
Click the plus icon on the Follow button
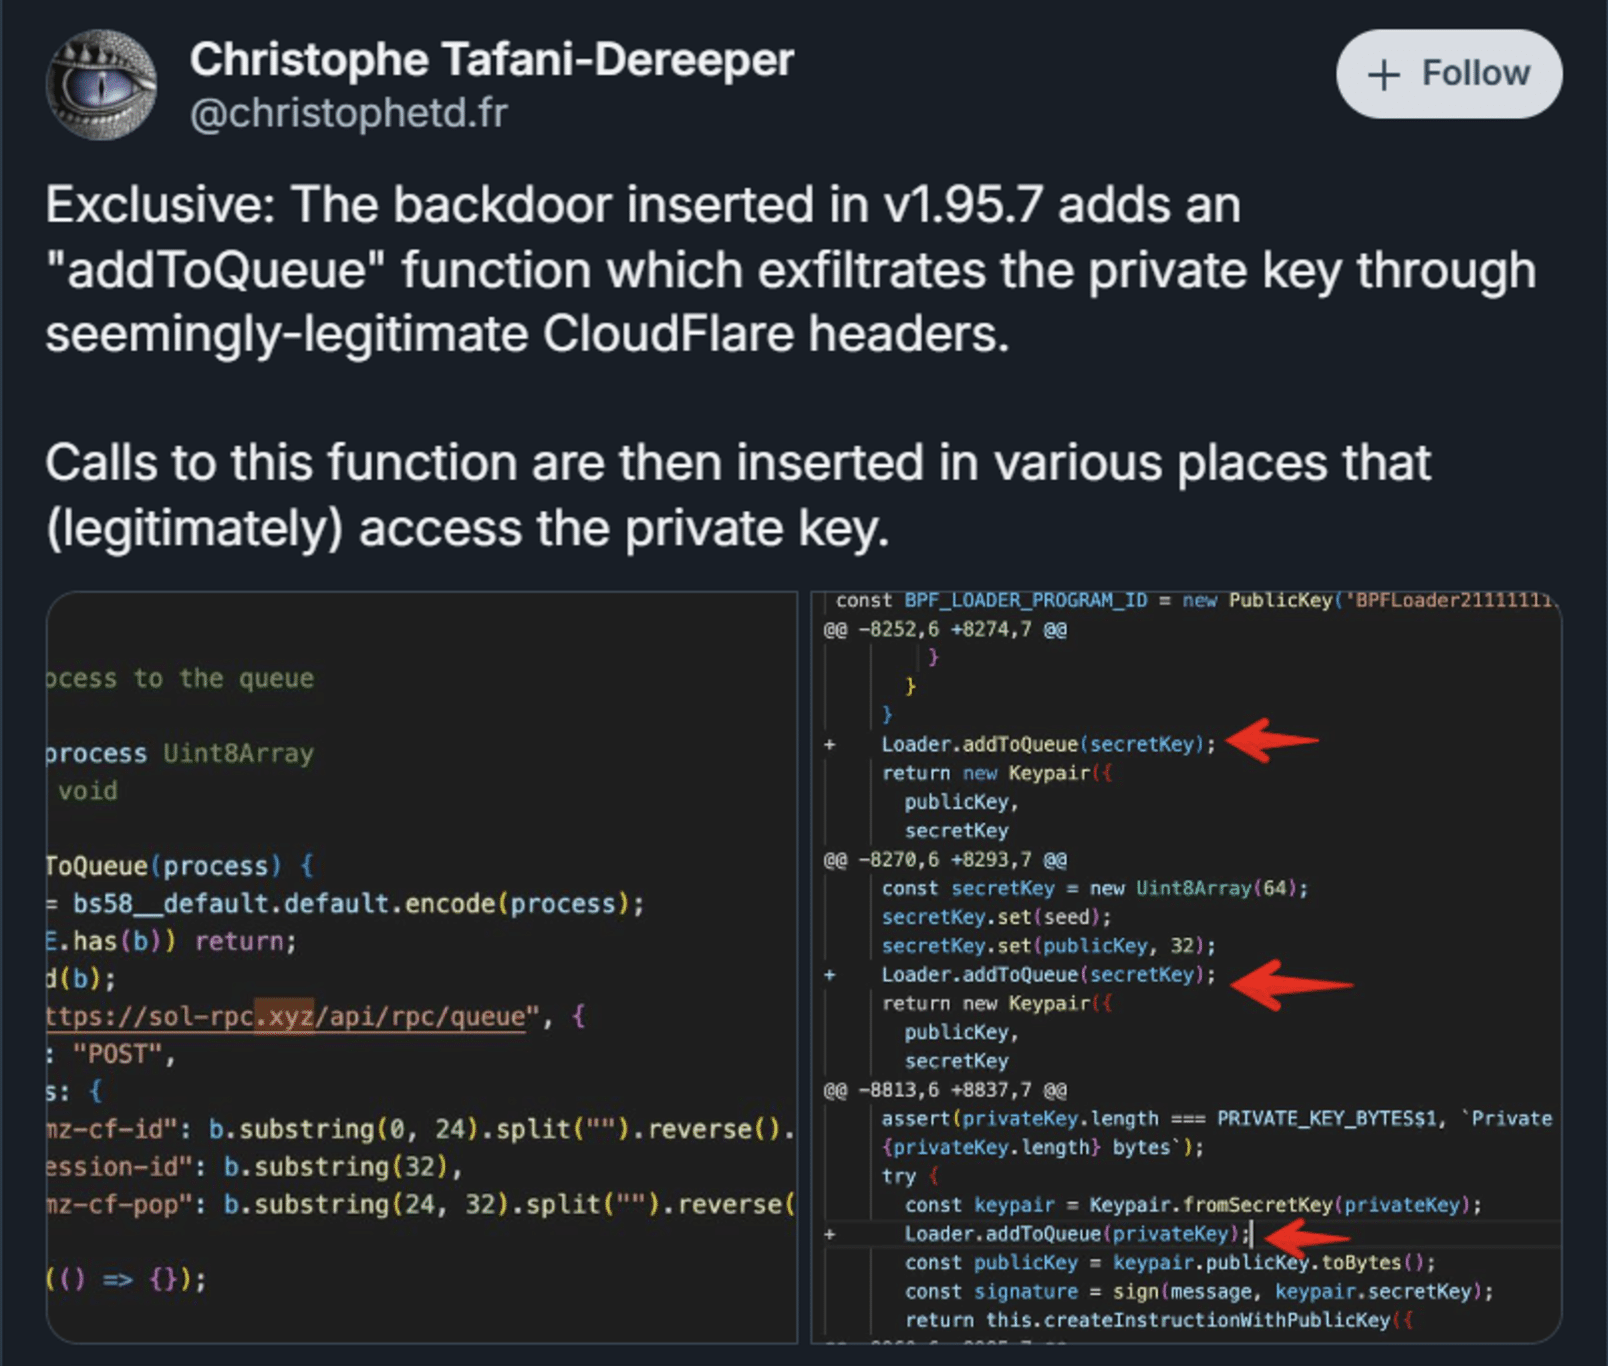coord(1385,73)
